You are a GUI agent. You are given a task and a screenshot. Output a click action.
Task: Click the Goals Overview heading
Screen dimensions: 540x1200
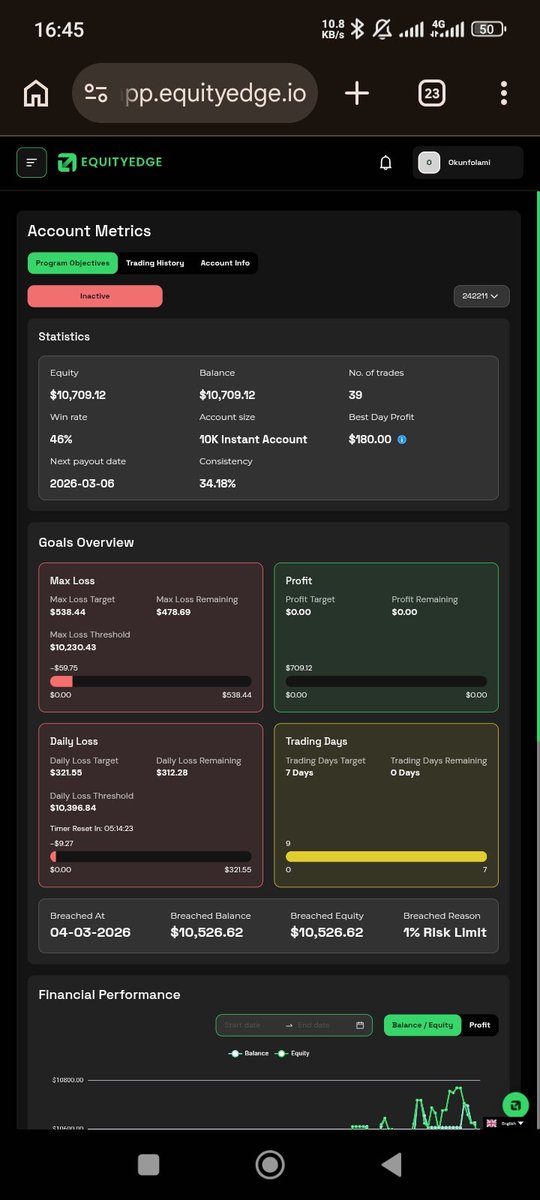[x=86, y=543]
